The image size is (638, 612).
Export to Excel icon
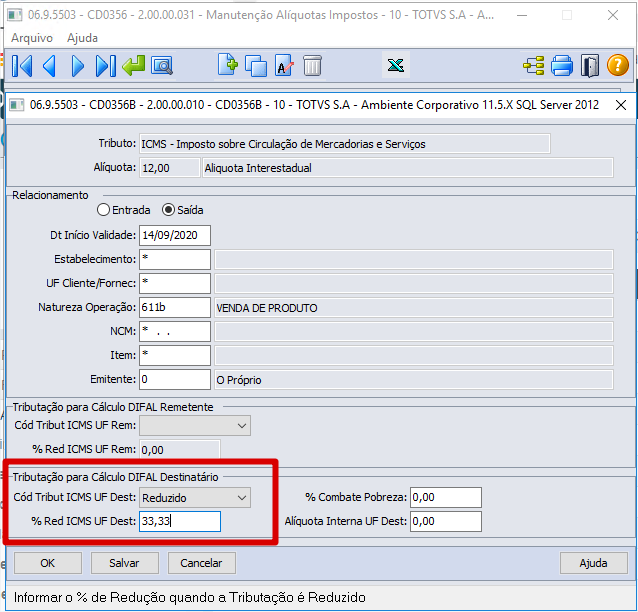coord(395,65)
